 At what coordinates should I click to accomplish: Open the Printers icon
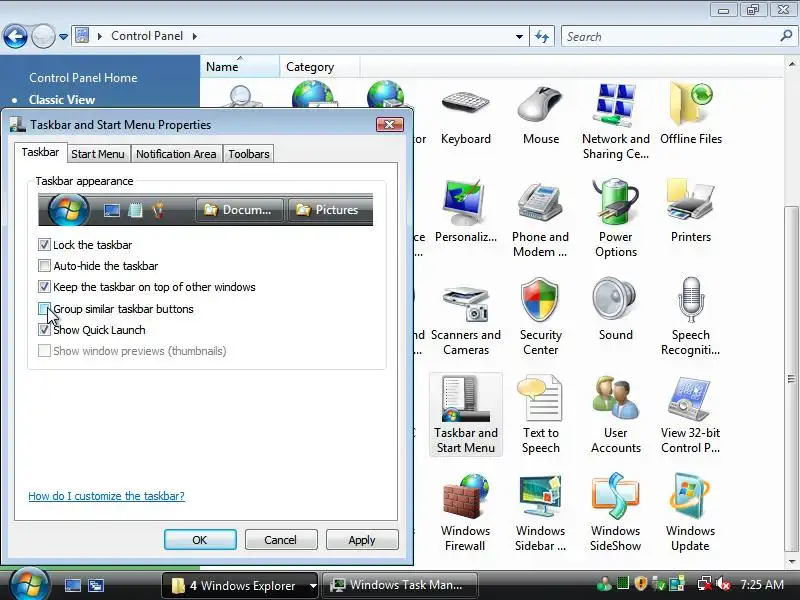pos(690,211)
